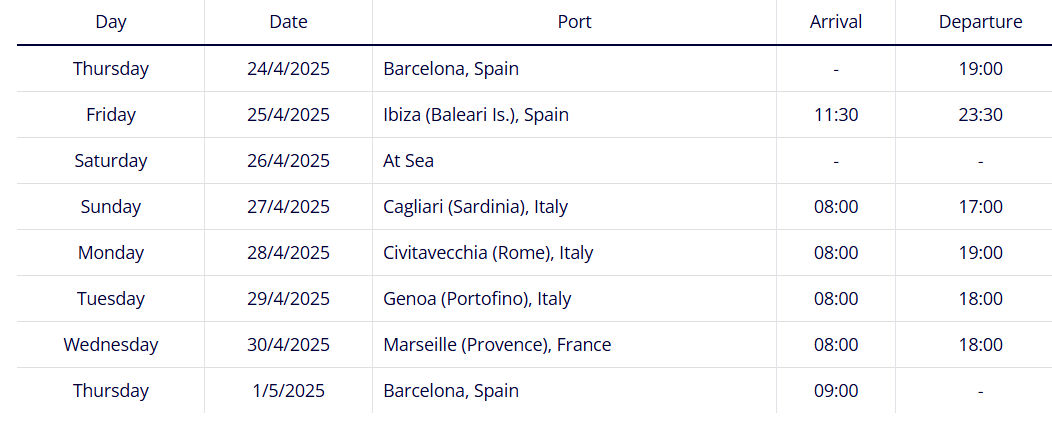
Task: Select Cagliari (Sardinia), Italy port
Action: (475, 207)
